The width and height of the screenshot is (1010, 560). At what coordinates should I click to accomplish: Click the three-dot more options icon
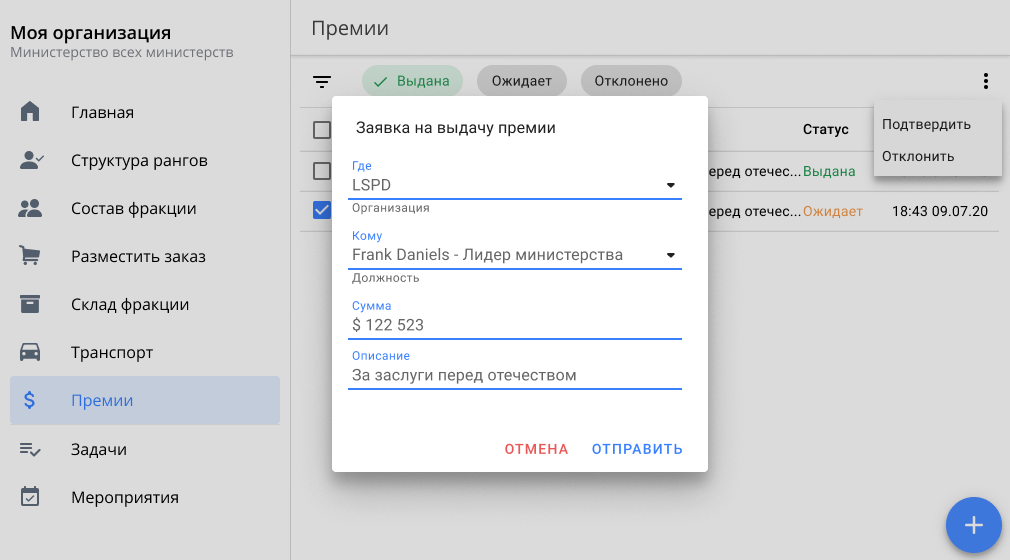click(985, 82)
